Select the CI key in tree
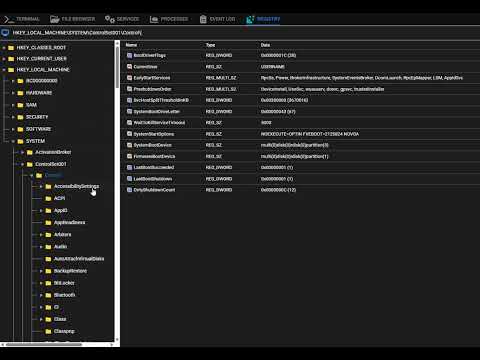 (56, 307)
